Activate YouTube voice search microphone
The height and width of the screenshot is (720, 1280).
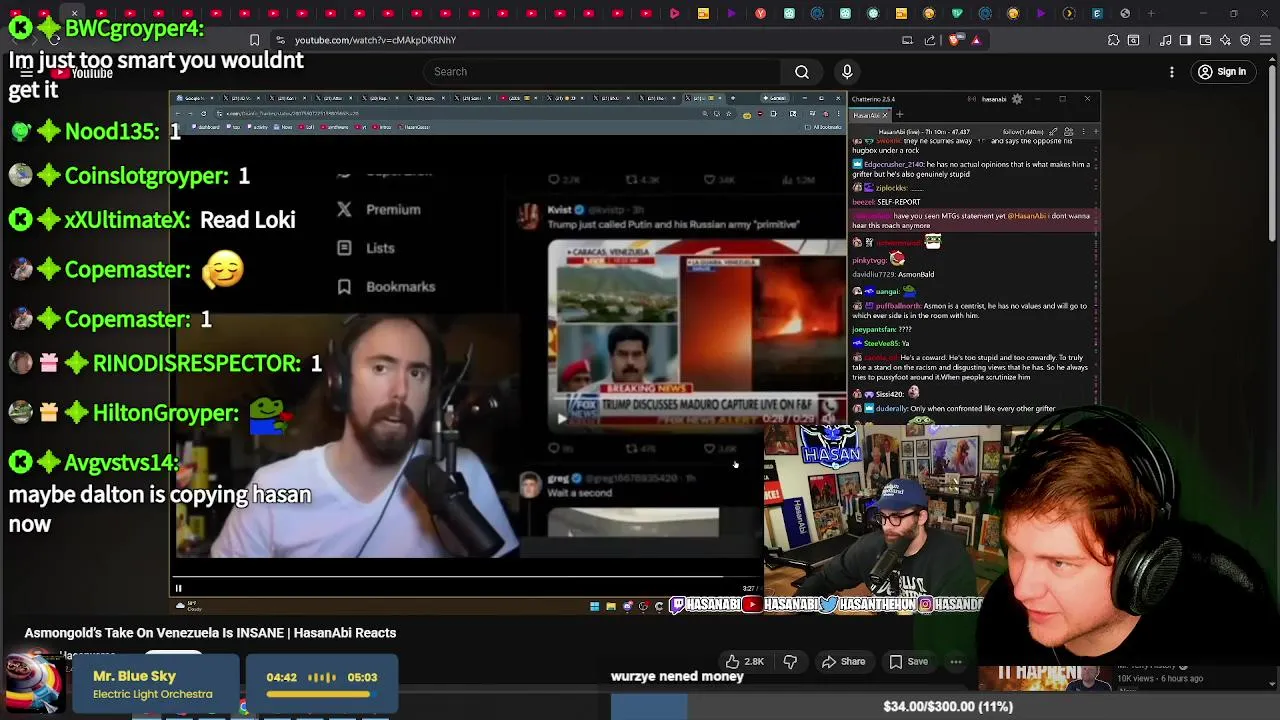(847, 72)
